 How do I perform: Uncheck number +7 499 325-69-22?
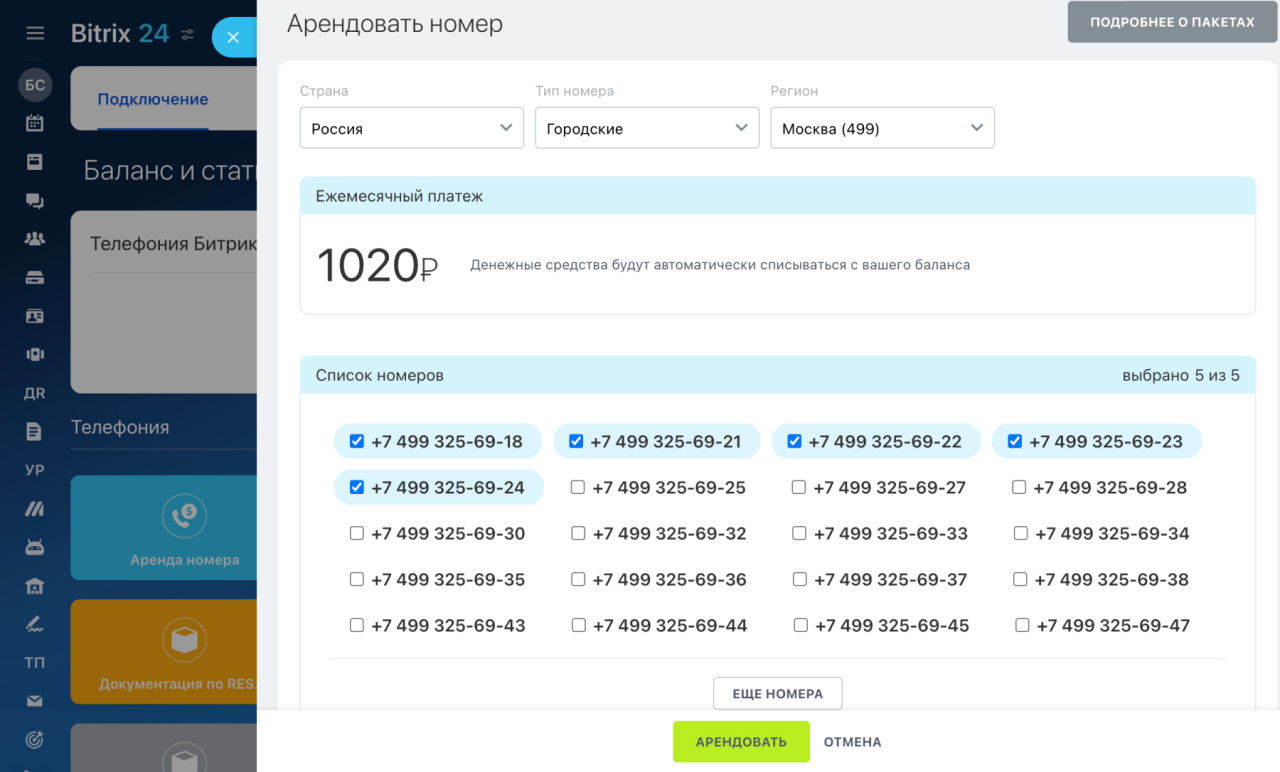[795, 441]
